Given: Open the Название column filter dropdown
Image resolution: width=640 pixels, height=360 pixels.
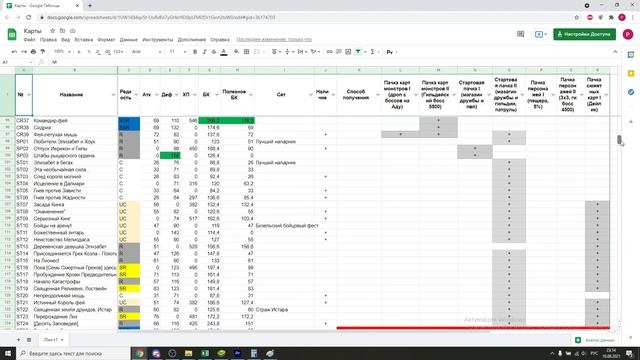Looking at the screenshot, I should tap(113, 95).
